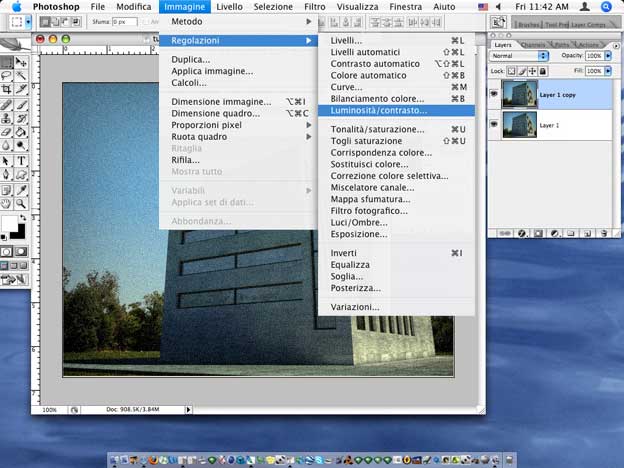Open the Opacity slider arrow
624x468 pixels.
[x=609, y=56]
